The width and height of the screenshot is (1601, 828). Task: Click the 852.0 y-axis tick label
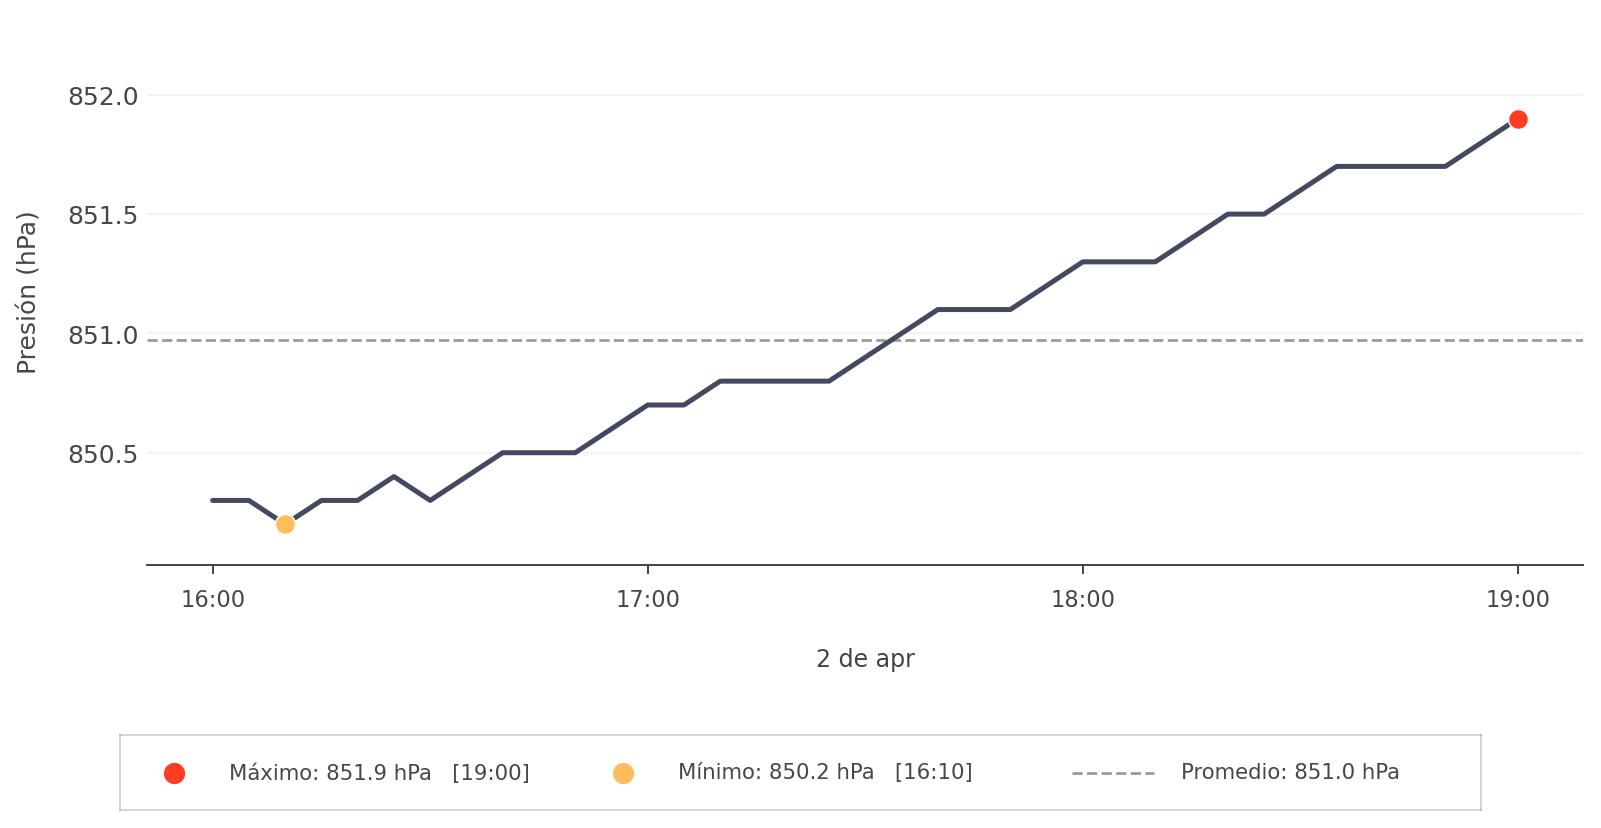pos(103,97)
